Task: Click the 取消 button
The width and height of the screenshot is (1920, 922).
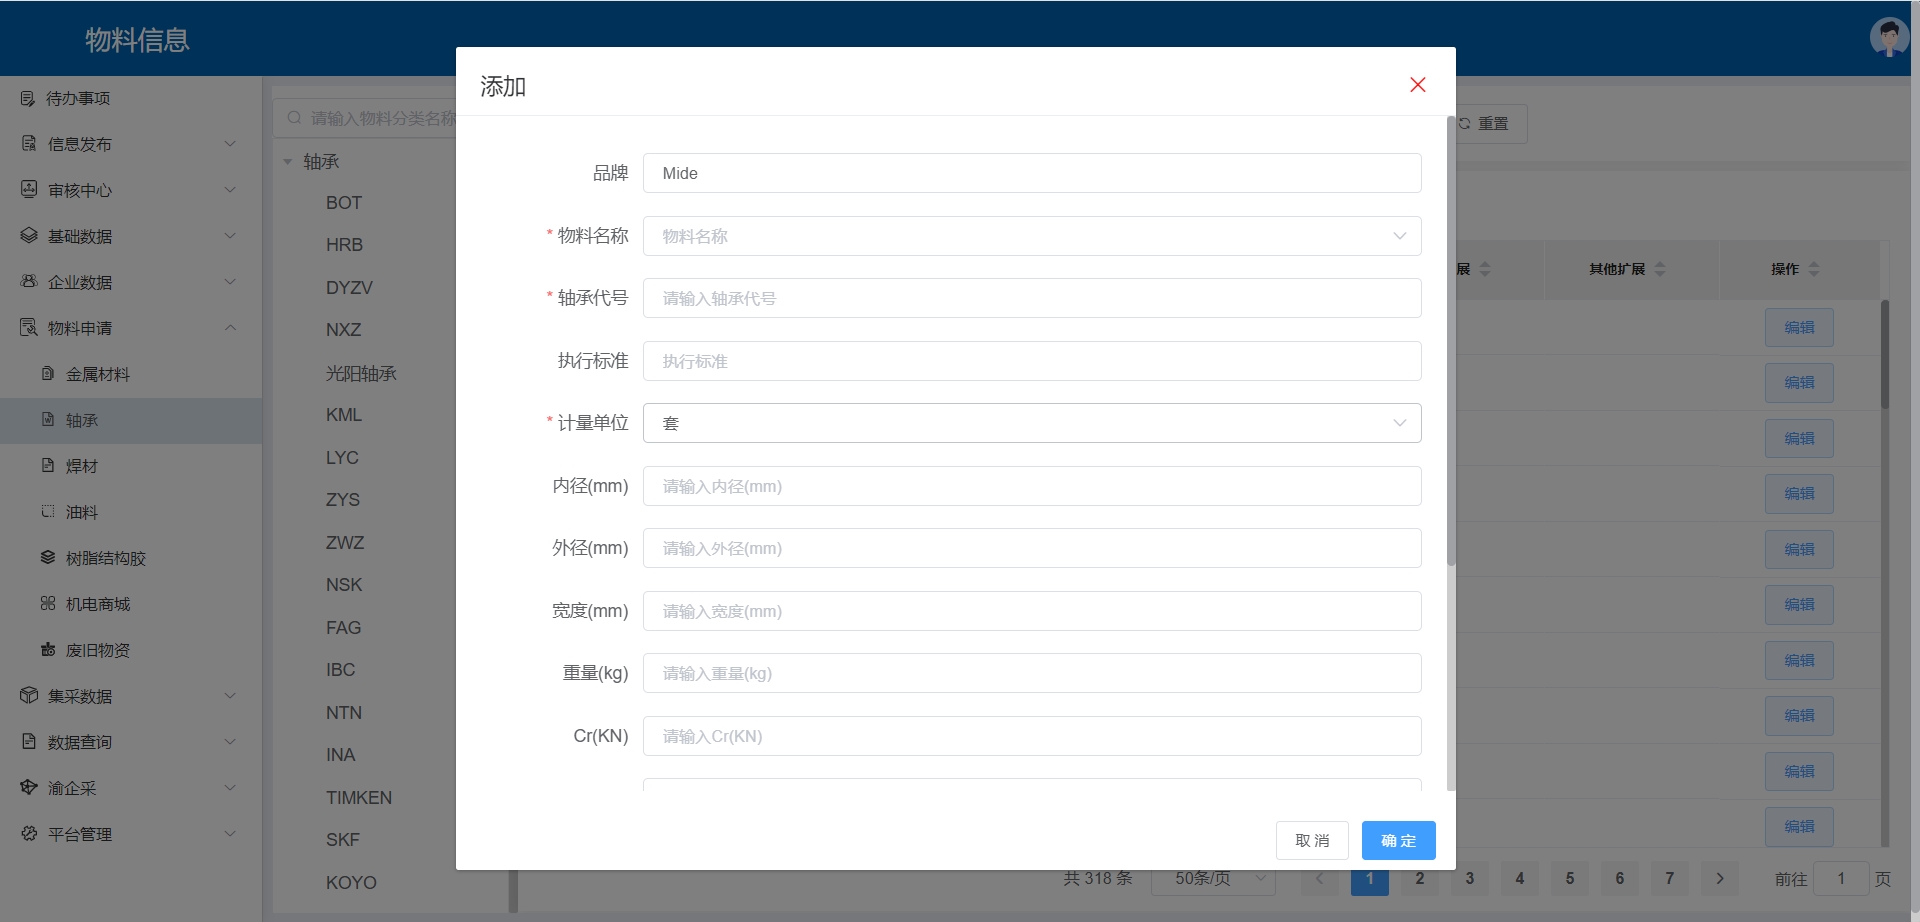Action: [x=1312, y=841]
